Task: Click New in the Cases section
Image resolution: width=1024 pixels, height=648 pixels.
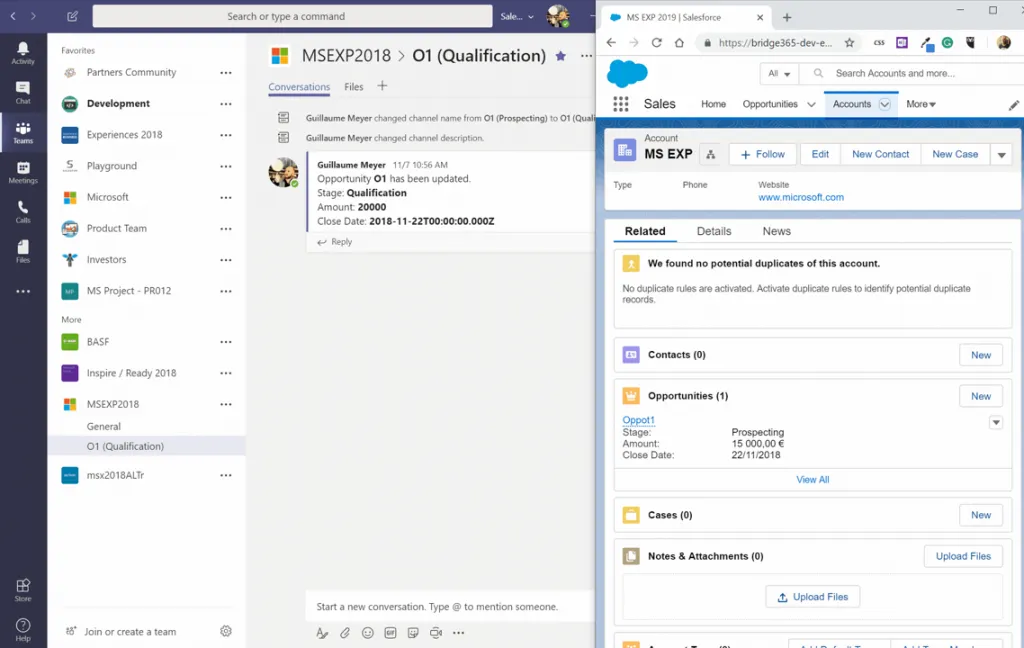Action: [x=980, y=515]
